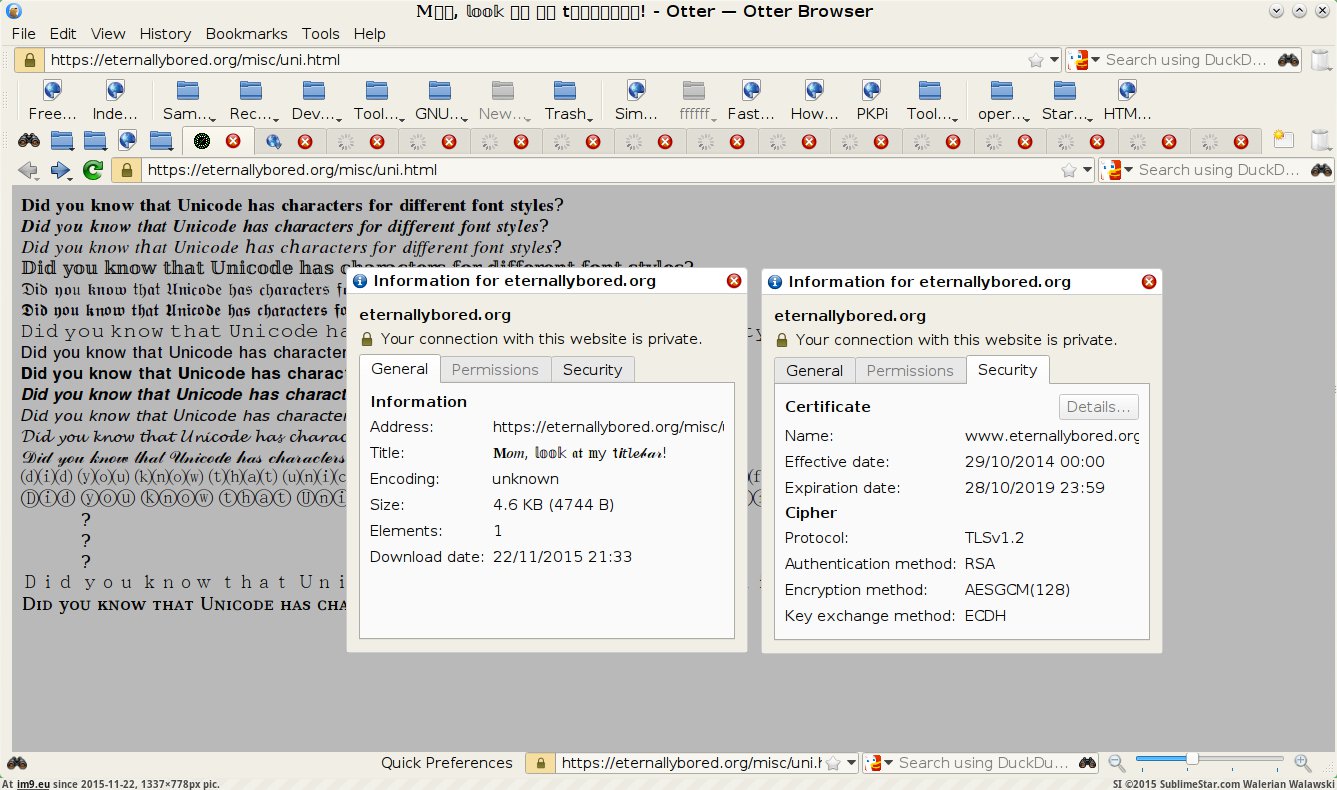Open the Rec… bookmark folder
The height and width of the screenshot is (790, 1337).
tap(251, 101)
